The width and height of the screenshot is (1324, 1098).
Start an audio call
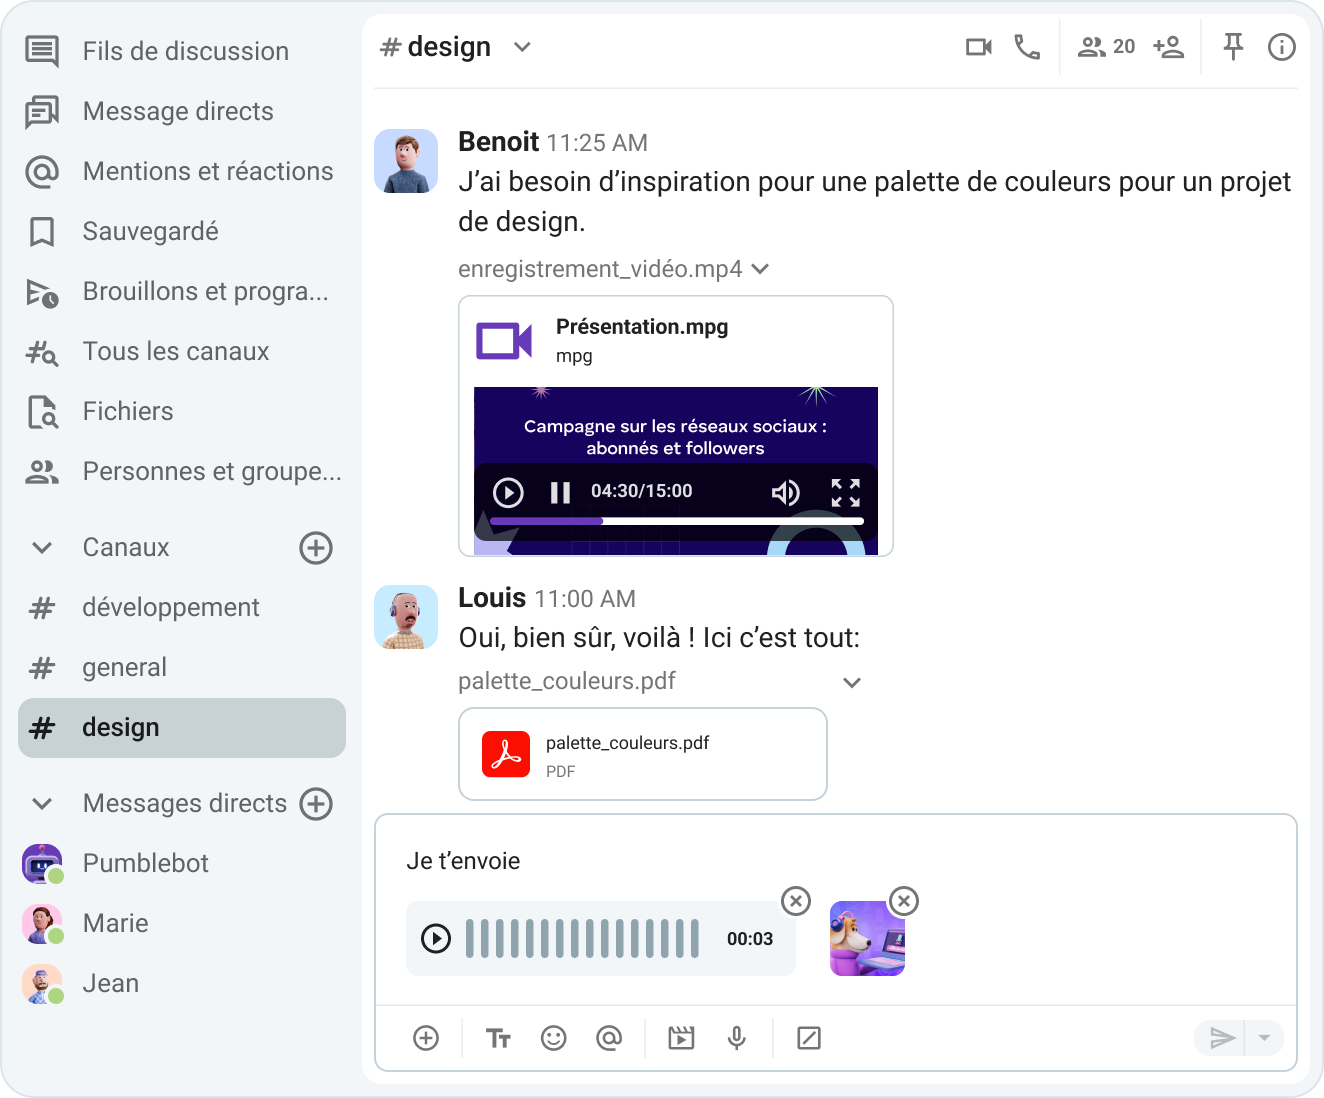pyautogui.click(x=1027, y=46)
